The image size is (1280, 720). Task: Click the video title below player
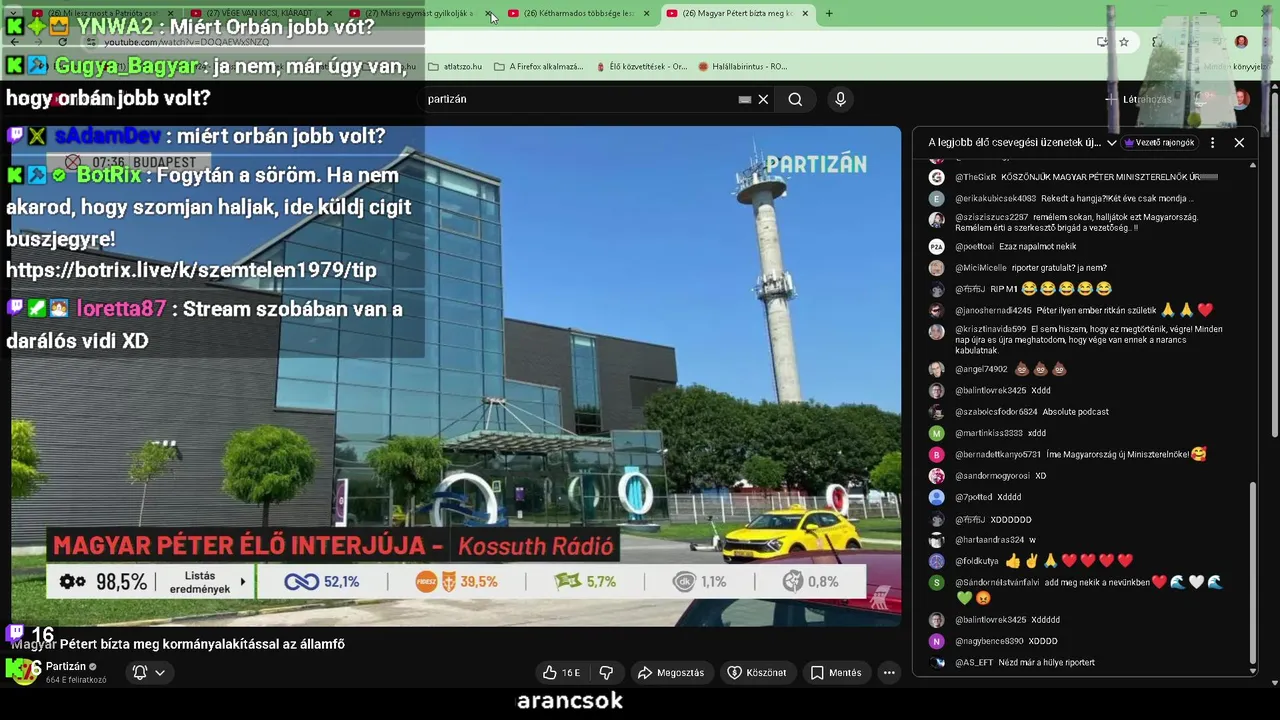point(178,644)
